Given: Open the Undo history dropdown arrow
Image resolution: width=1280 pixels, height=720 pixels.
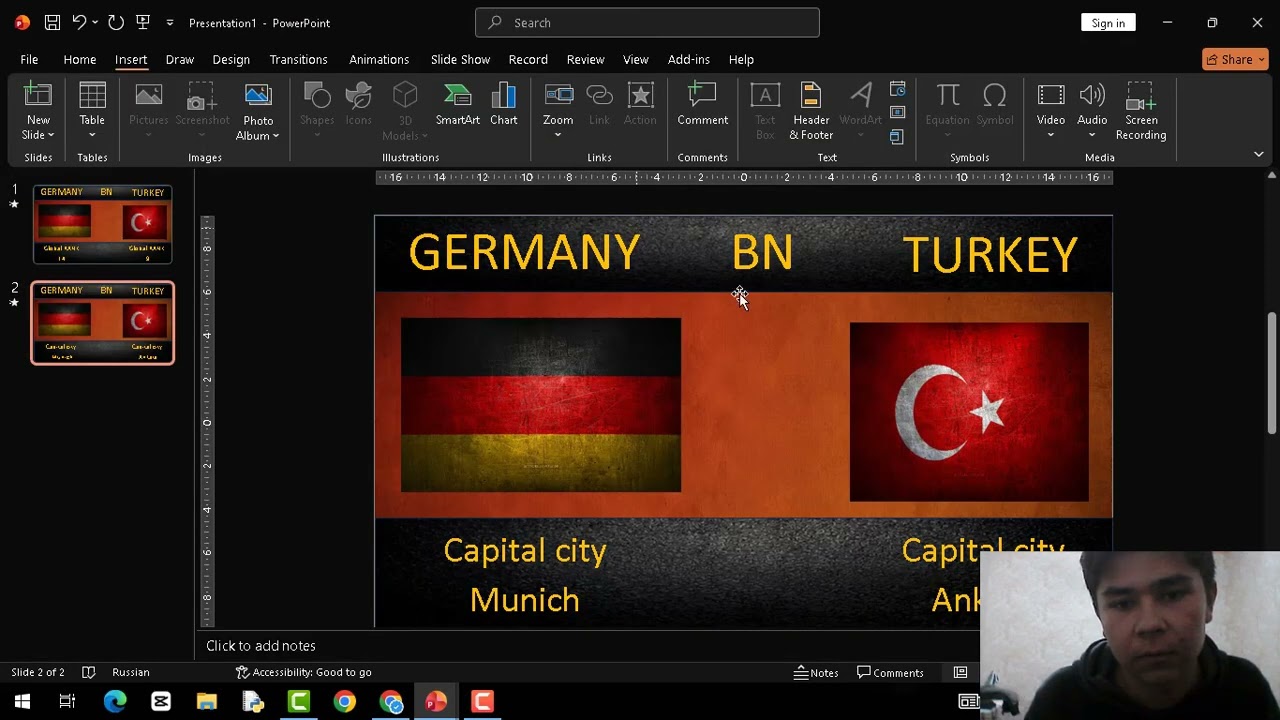Looking at the screenshot, I should (x=94, y=22).
